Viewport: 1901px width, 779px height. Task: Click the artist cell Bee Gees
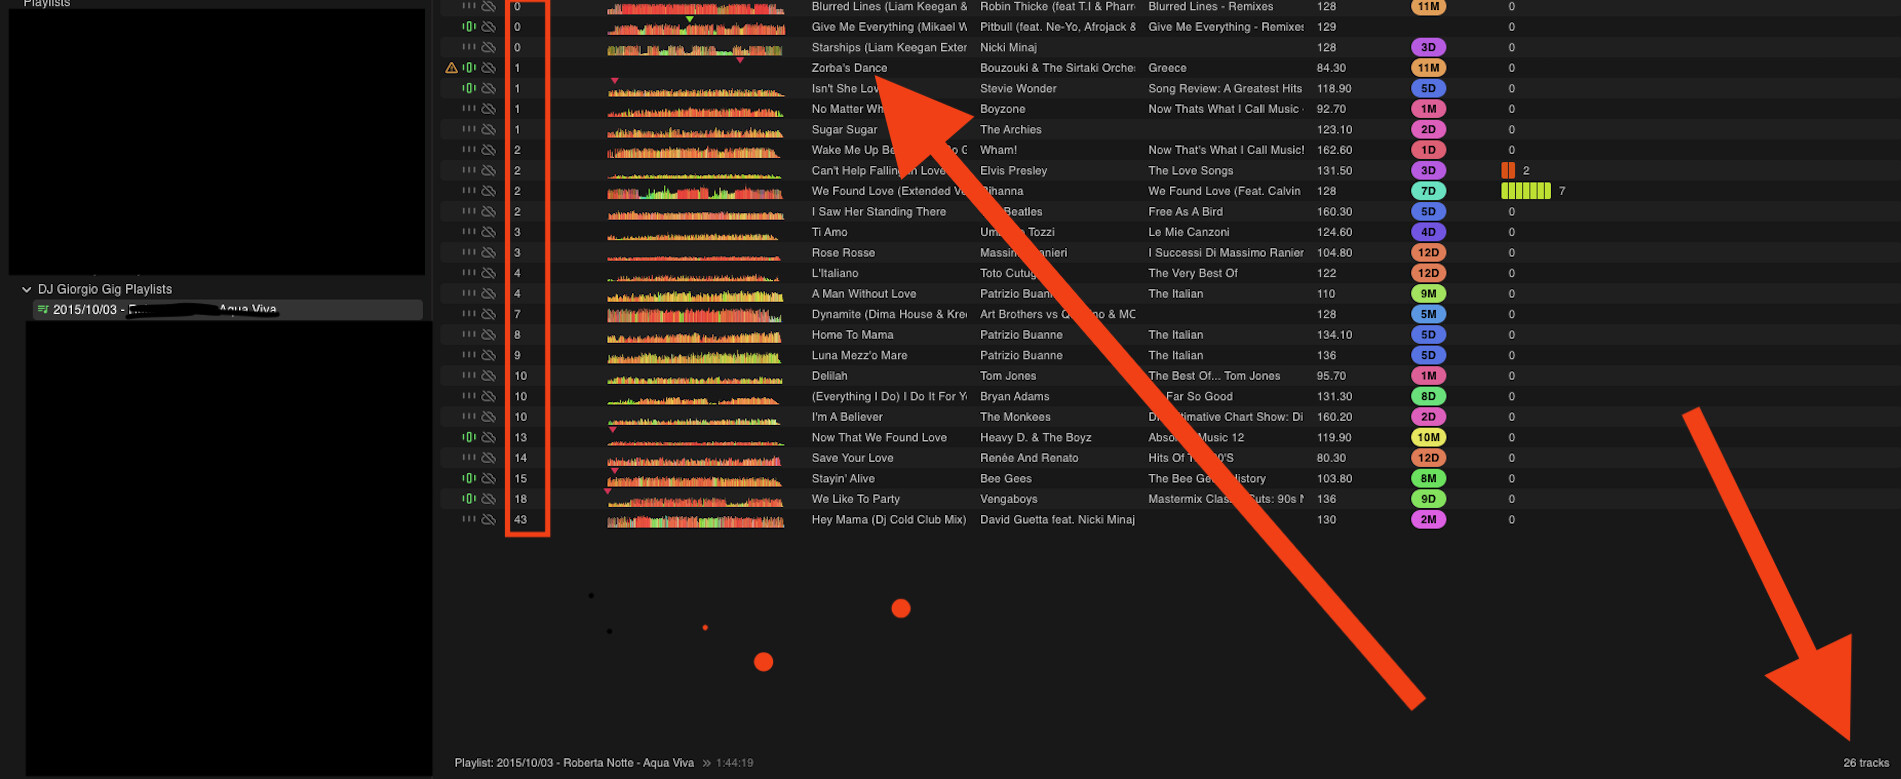coord(1005,478)
